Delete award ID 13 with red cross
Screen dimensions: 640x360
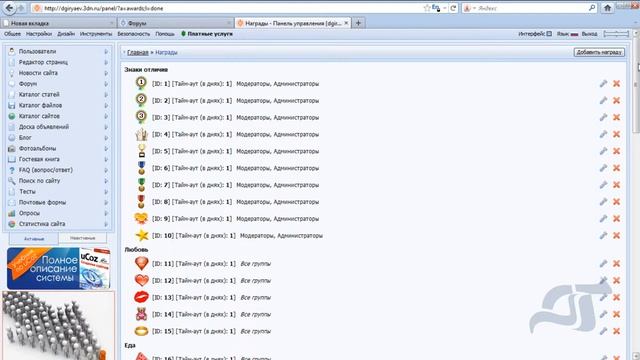pos(616,297)
